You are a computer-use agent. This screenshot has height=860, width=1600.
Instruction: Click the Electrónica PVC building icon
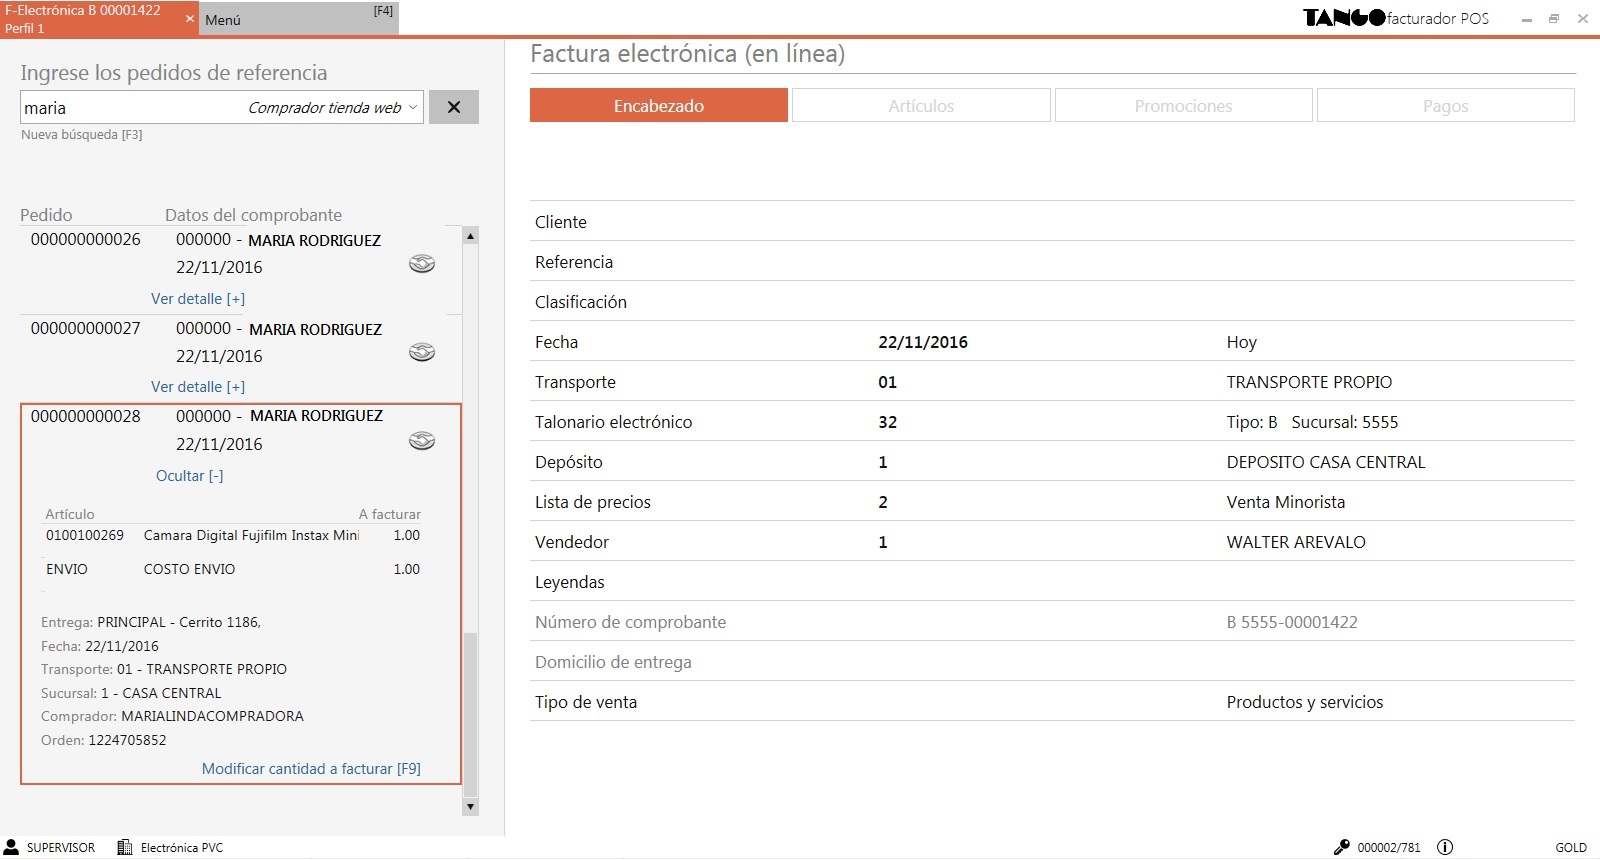pyautogui.click(x=125, y=847)
